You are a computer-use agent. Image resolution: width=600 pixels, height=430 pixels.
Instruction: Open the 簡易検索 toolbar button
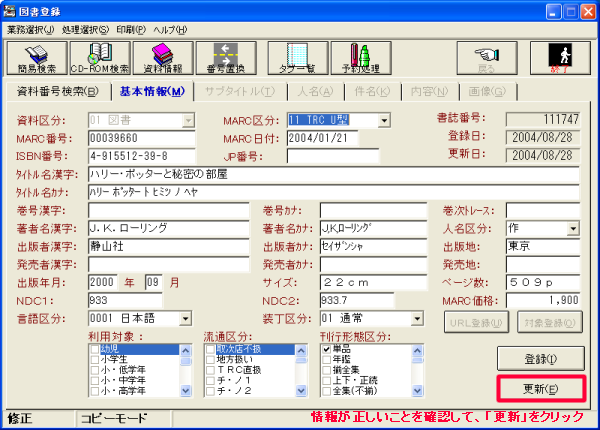[x=37, y=58]
